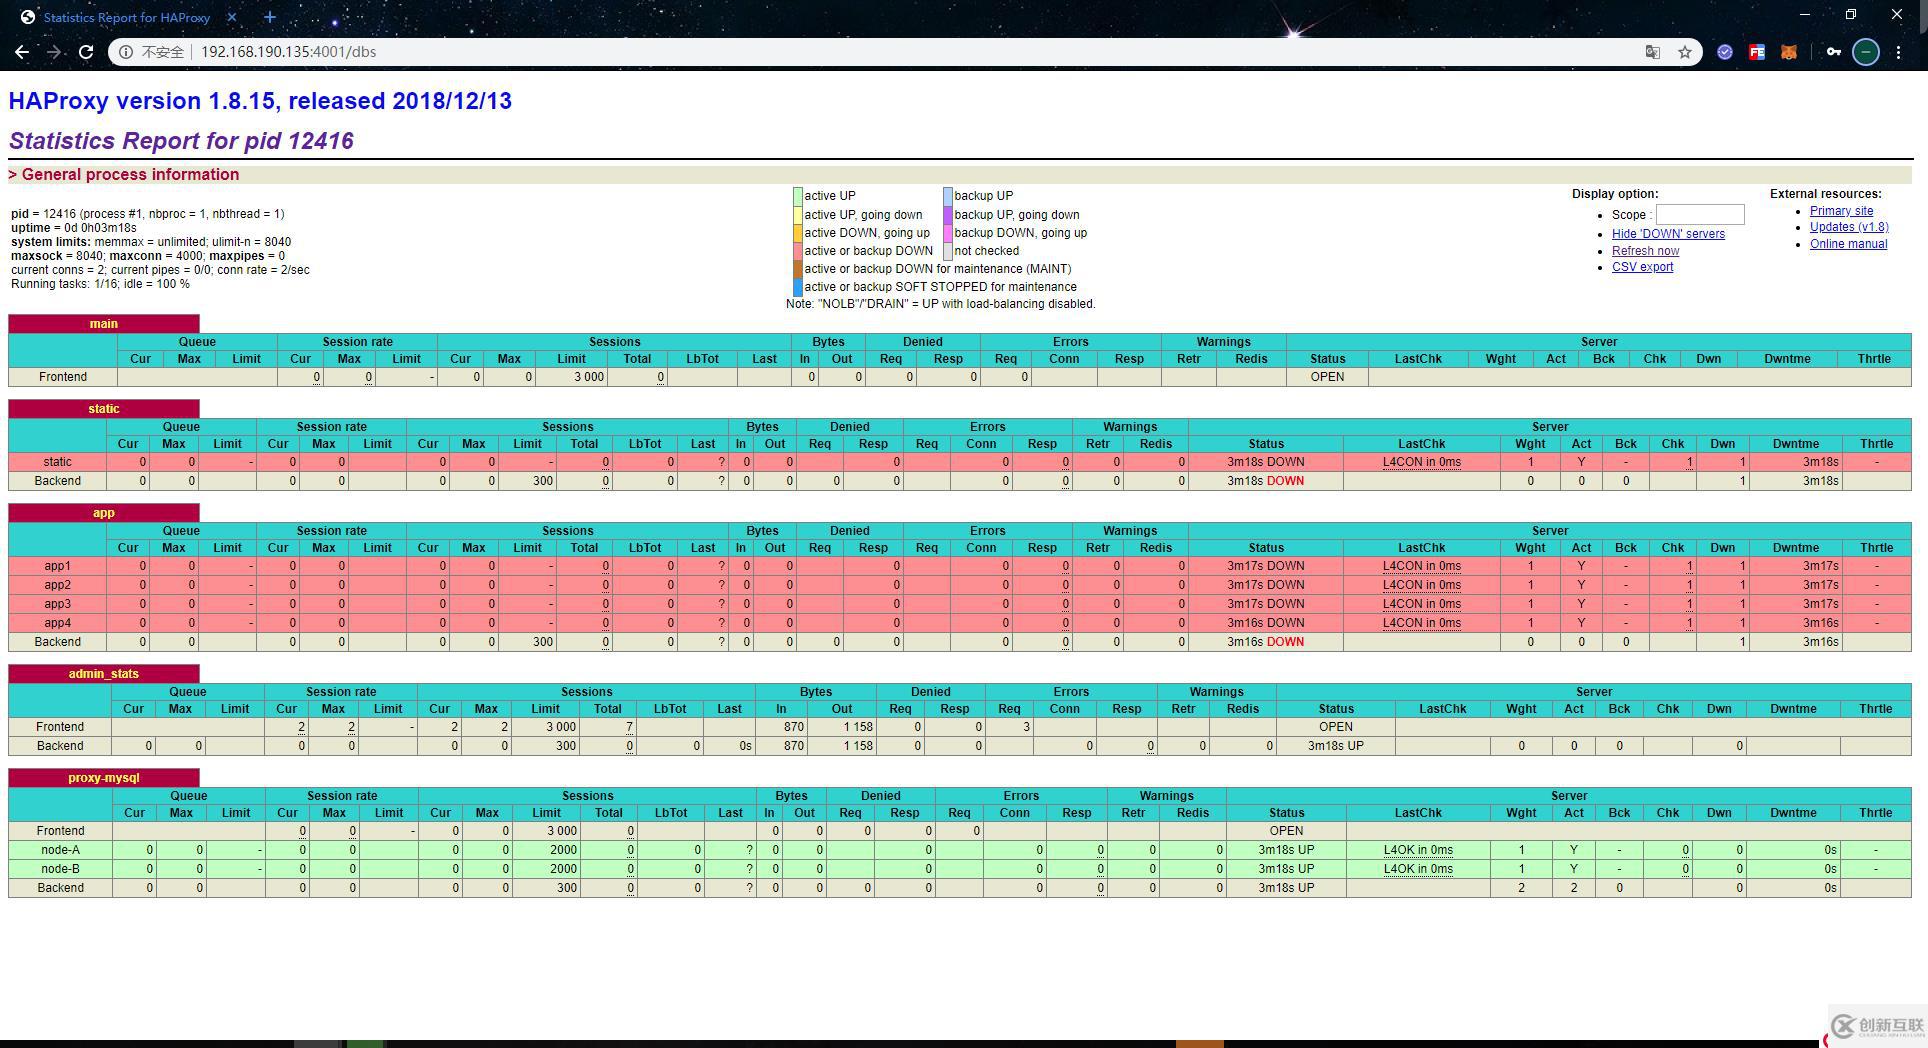This screenshot has width=1928, height=1048.
Task: Reload the HAProxy stats page
Action: [x=86, y=52]
